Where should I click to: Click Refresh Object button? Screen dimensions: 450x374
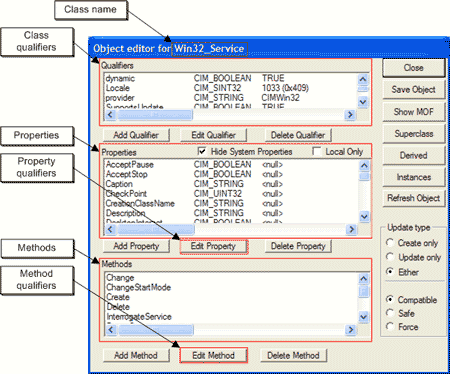(414, 198)
